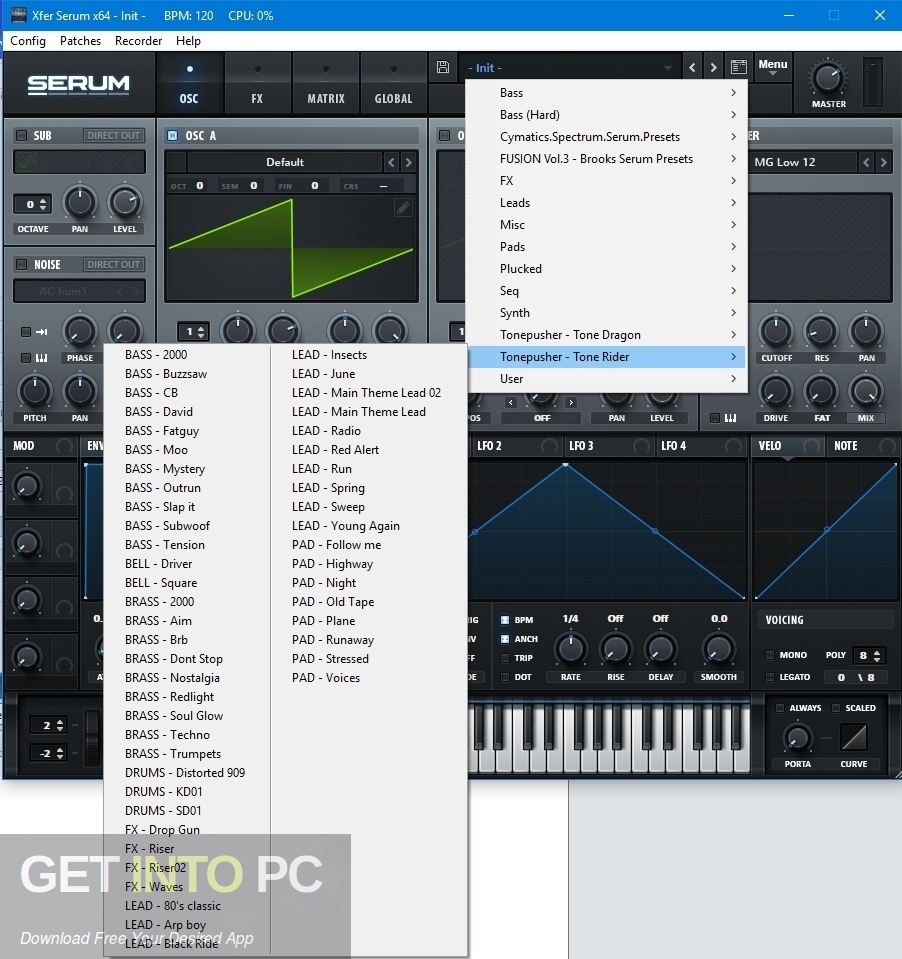902x959 pixels.
Task: Enable the SUB oscillator checkbox
Action: click(x=21, y=135)
